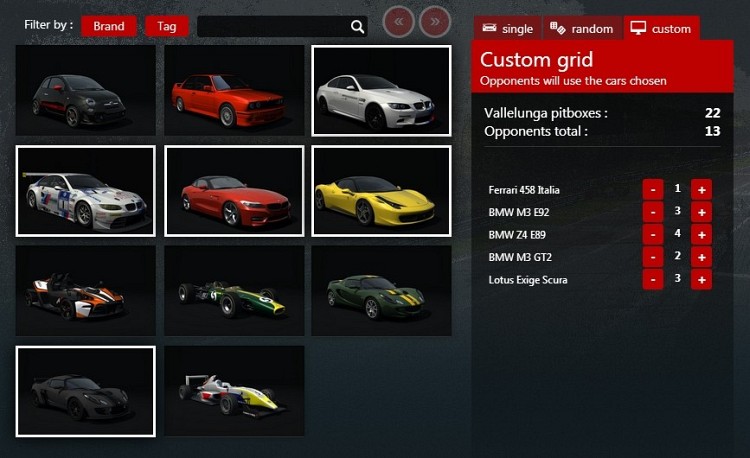The height and width of the screenshot is (458, 750).
Task: Open the custom grid tab
Action: coord(661,29)
